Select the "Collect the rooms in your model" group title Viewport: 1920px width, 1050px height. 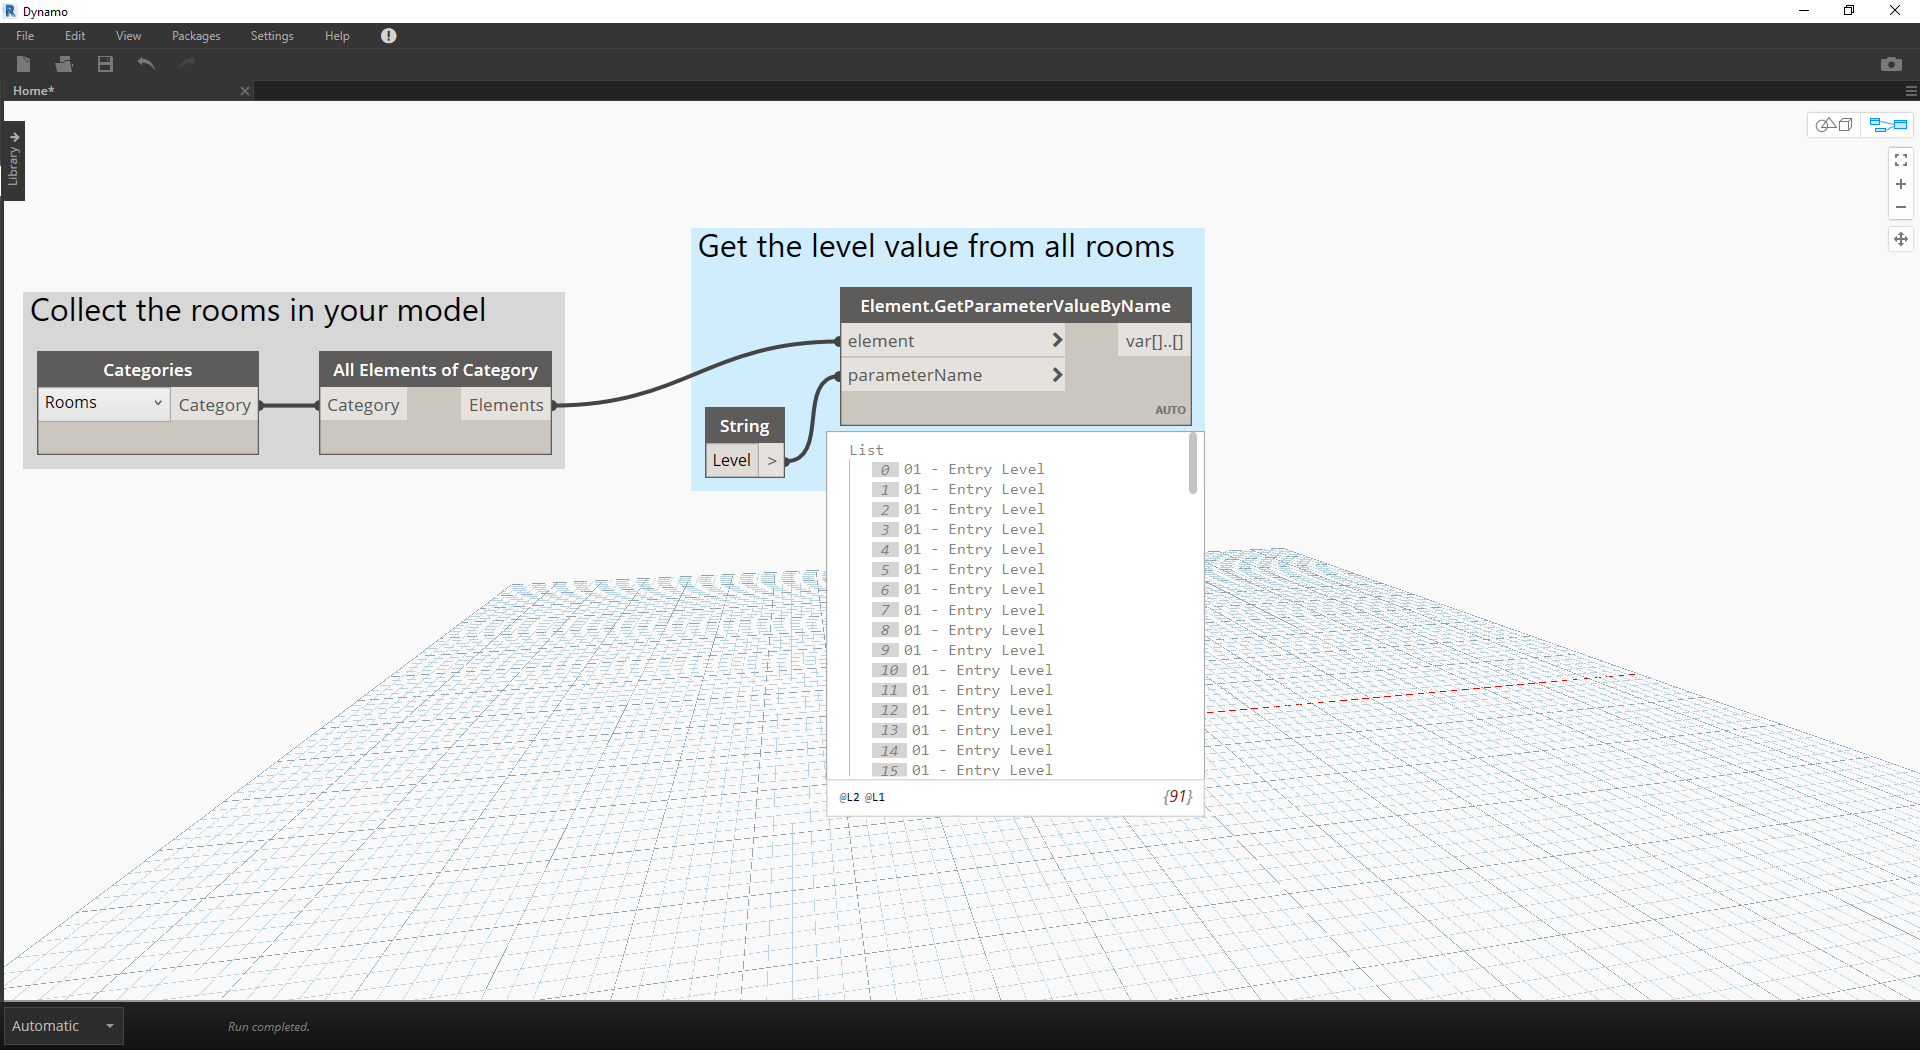[258, 310]
